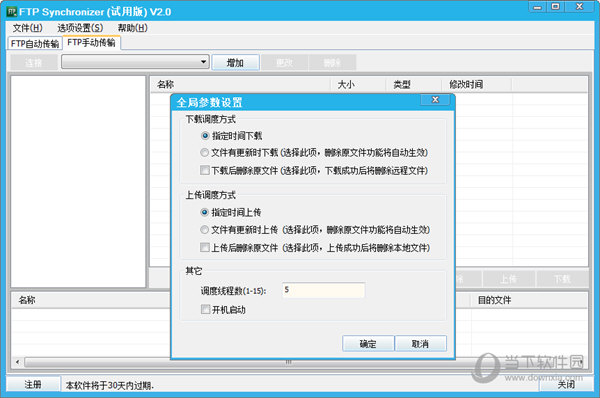The height and width of the screenshot is (398, 600).
Task: Open the 帮助(H) menu
Action: pyautogui.click(x=132, y=28)
